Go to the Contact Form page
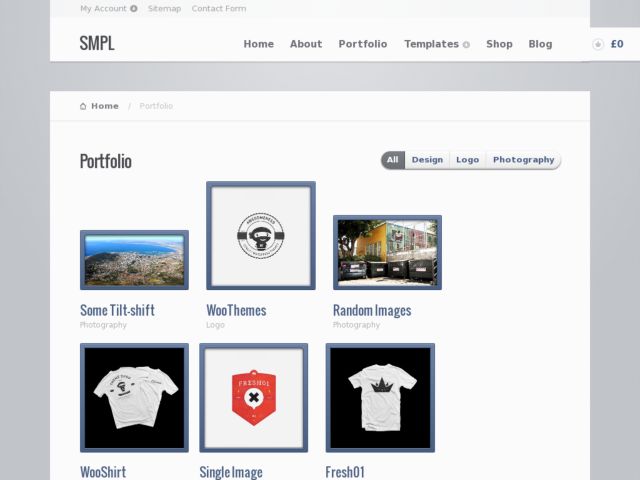The height and width of the screenshot is (480, 640). pos(219,9)
